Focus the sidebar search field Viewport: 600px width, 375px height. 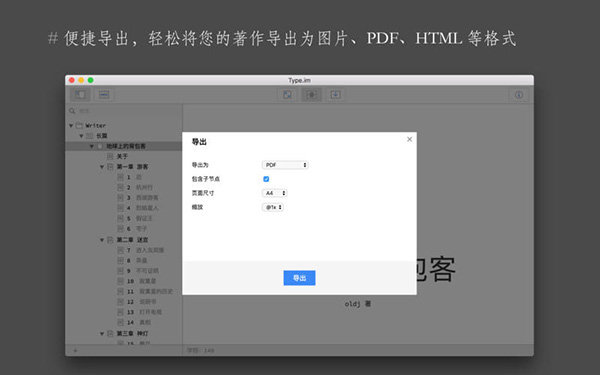pyautogui.click(x=124, y=111)
